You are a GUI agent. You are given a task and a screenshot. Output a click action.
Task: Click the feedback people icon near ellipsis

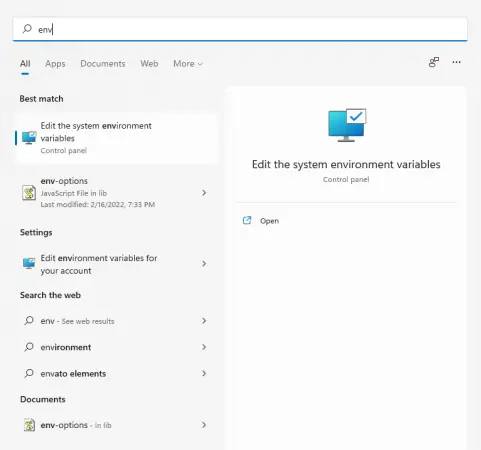click(434, 62)
